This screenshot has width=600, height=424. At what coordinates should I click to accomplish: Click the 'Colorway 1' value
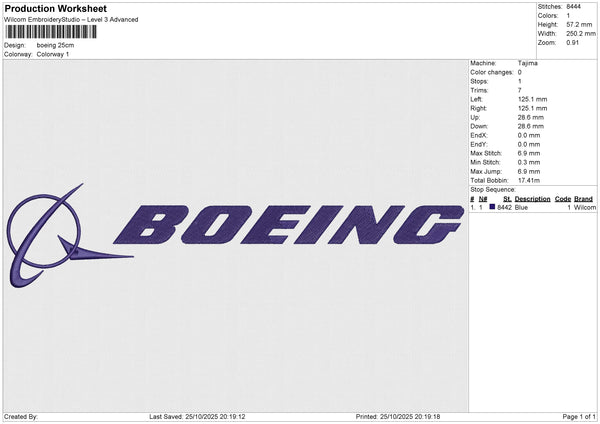point(53,54)
